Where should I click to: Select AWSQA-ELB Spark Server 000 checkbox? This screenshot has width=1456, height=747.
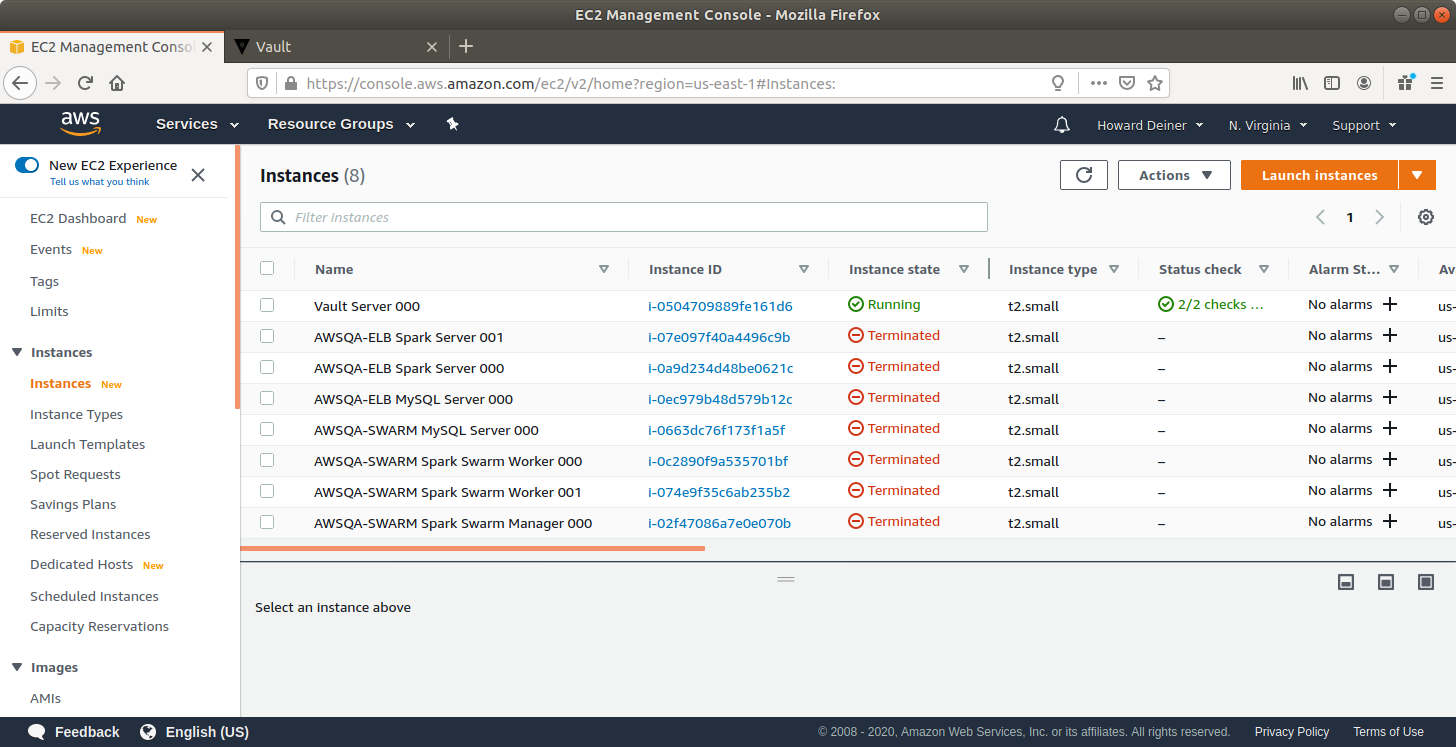(x=267, y=367)
